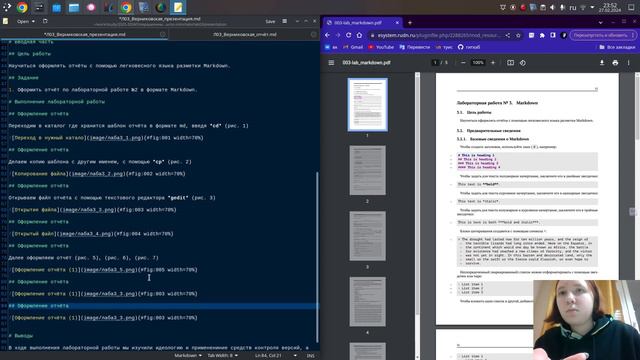Screen dimensions: 640x360
Task: Open a new Chrome tab
Action: [x=410, y=23]
